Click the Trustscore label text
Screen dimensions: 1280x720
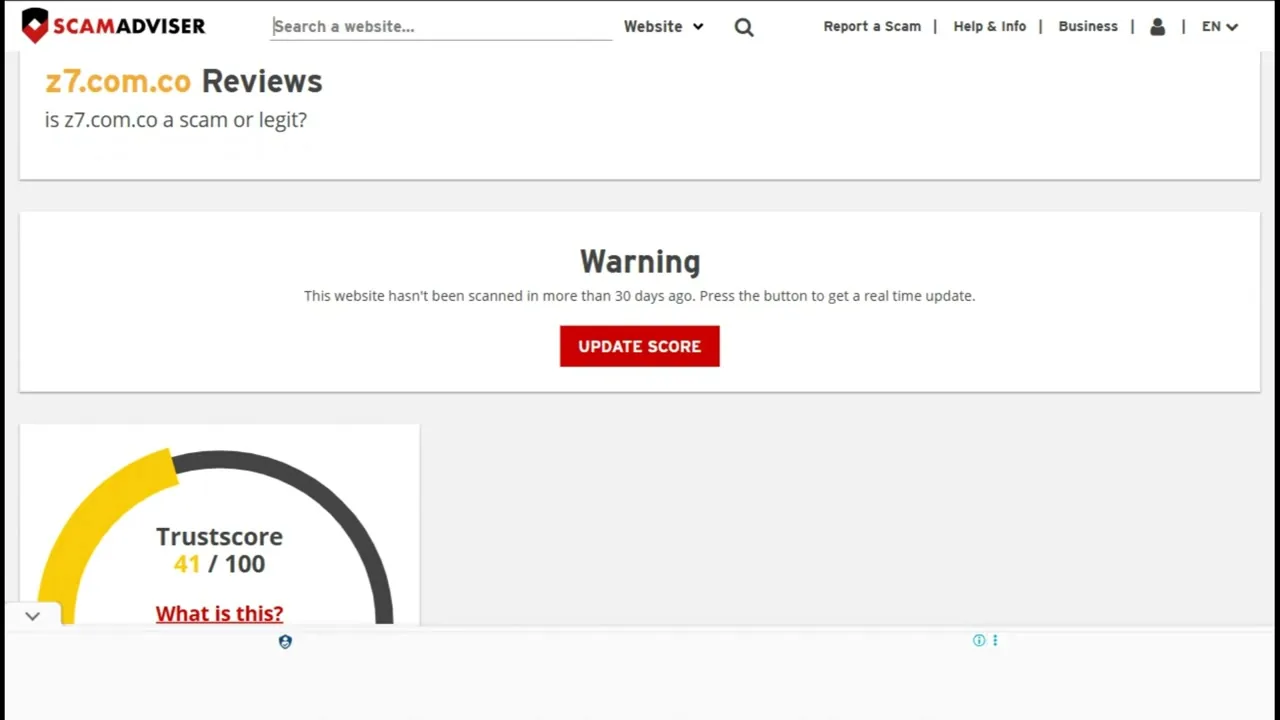219,536
